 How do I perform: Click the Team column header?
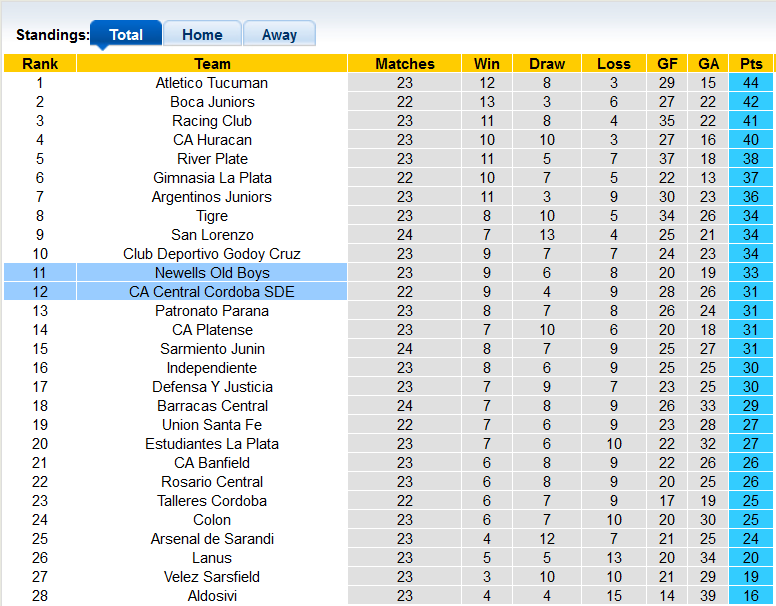pos(212,64)
